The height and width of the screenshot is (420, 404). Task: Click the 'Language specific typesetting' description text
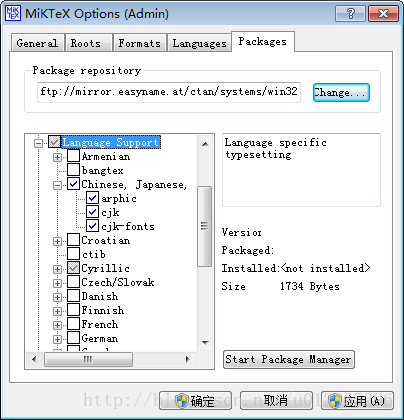tap(275, 149)
